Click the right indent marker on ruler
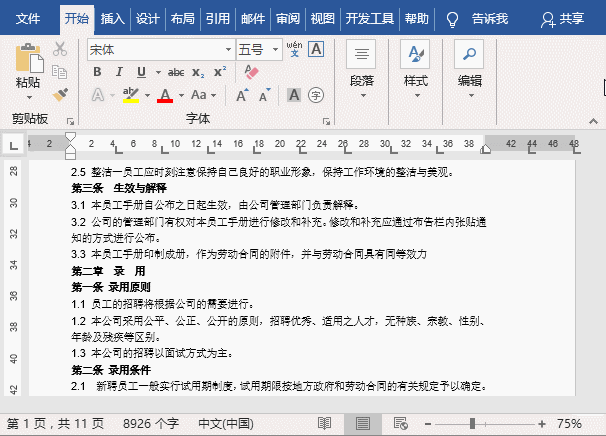Screen dimensions: 606x436 (x=485, y=149)
